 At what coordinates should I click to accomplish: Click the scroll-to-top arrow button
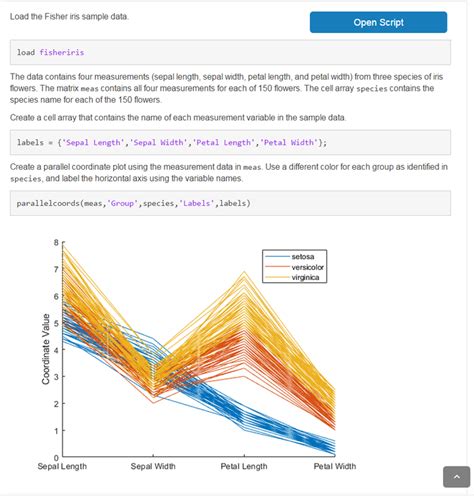456,477
